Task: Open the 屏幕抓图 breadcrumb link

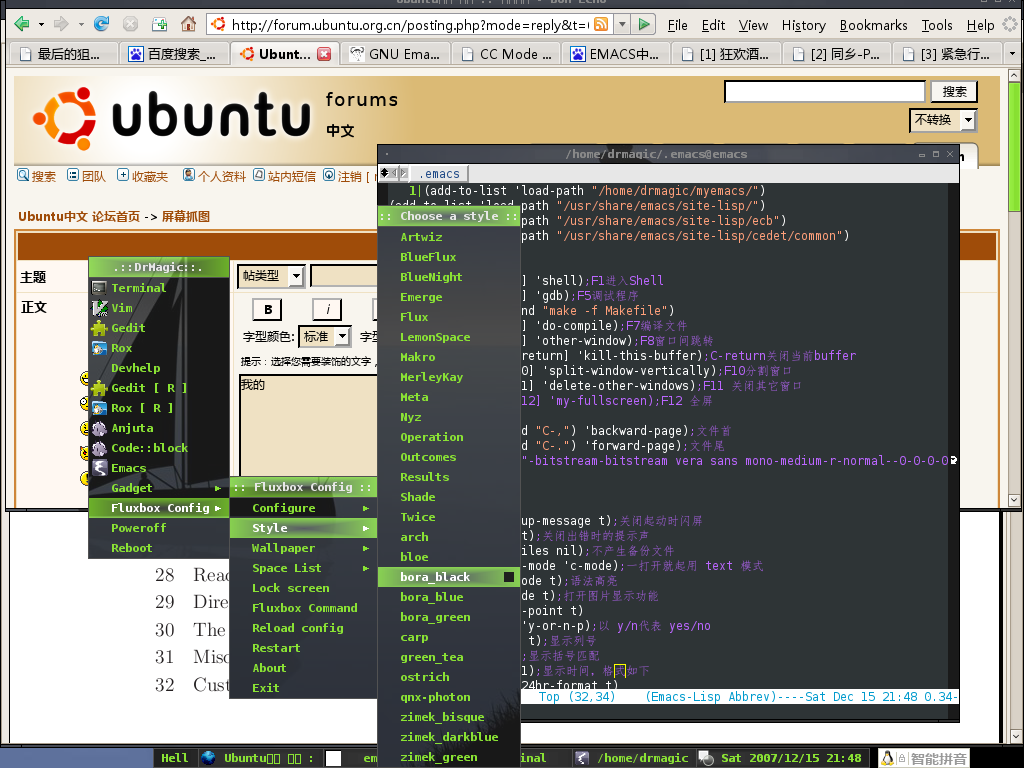Action: (185, 216)
